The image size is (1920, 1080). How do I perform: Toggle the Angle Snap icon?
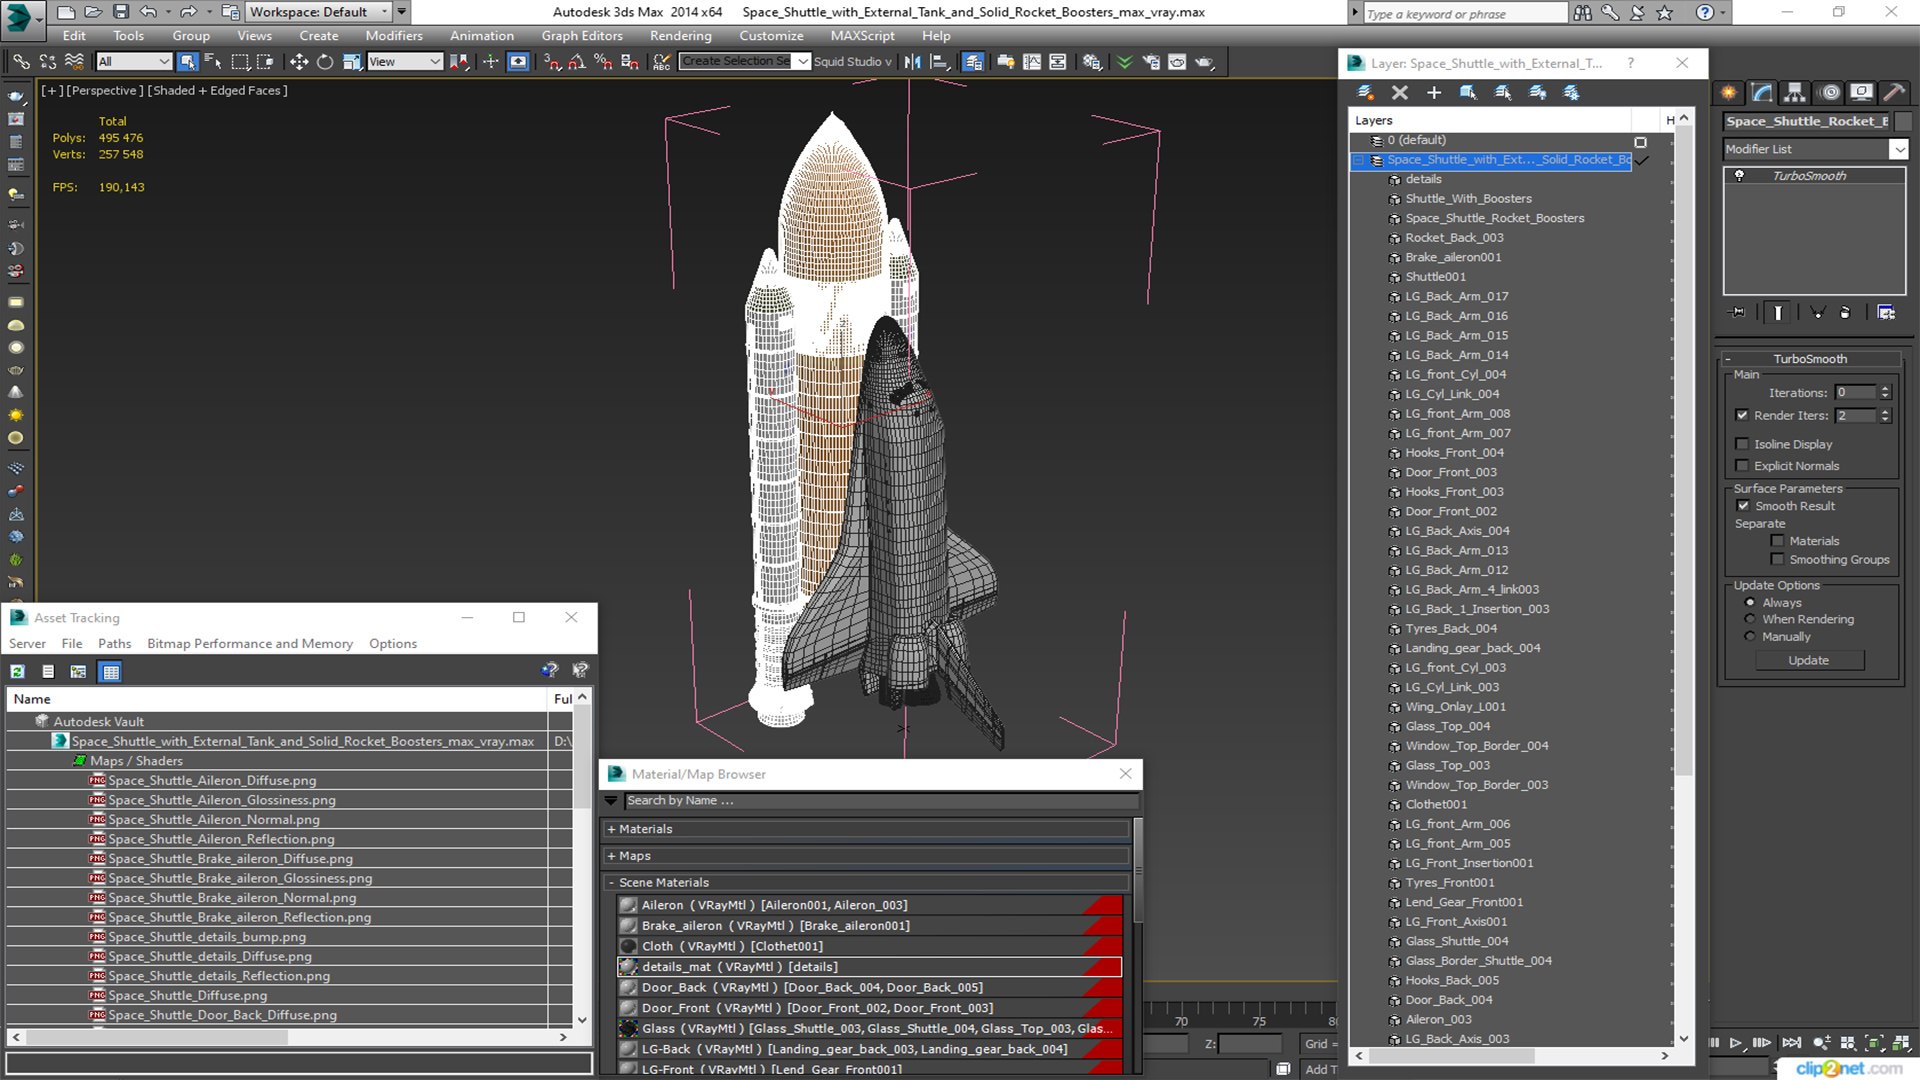[x=577, y=62]
